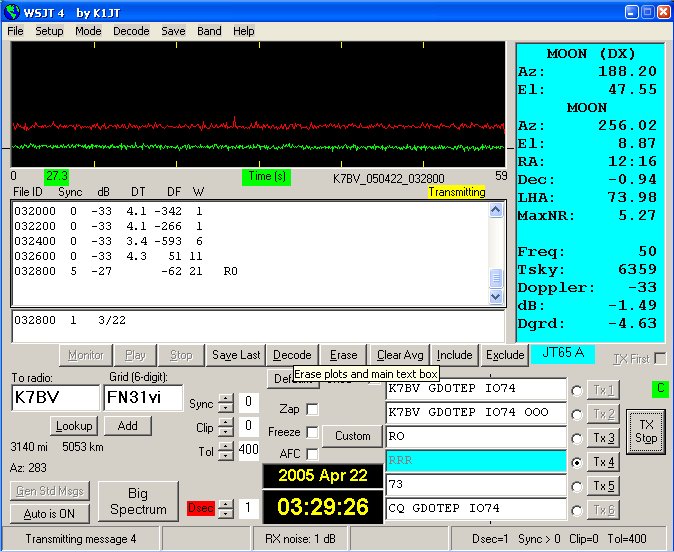Click the Clear Avg button
This screenshot has width=674, height=552.
pyautogui.click(x=400, y=354)
